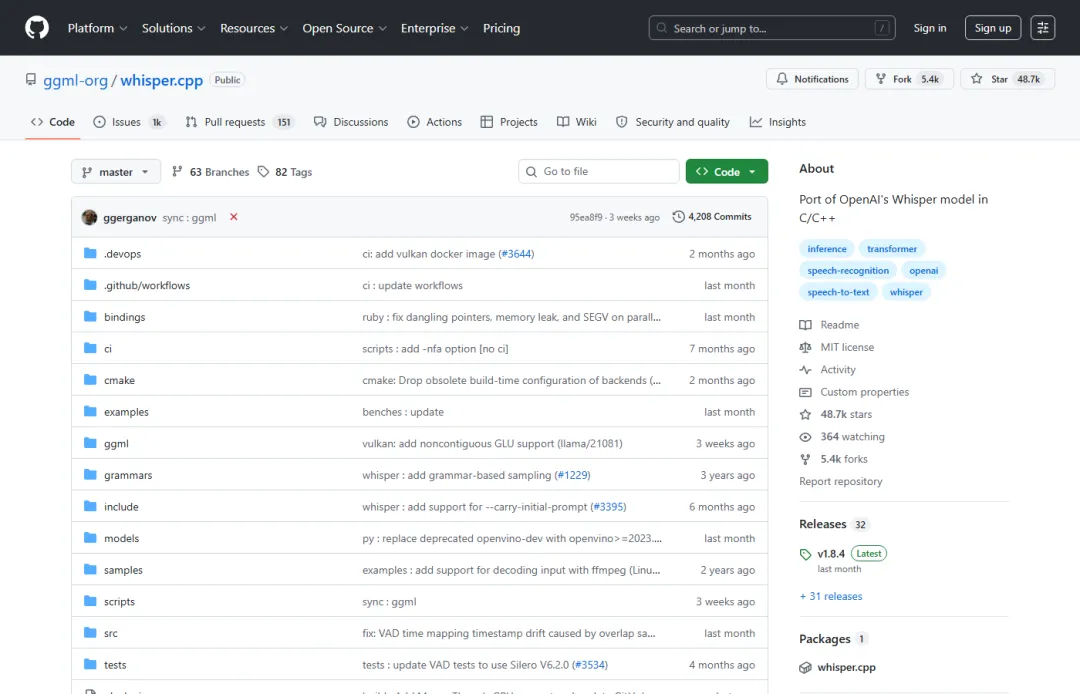Switch to the Discussions tab
This screenshot has width=1080, height=694.
[x=351, y=122]
